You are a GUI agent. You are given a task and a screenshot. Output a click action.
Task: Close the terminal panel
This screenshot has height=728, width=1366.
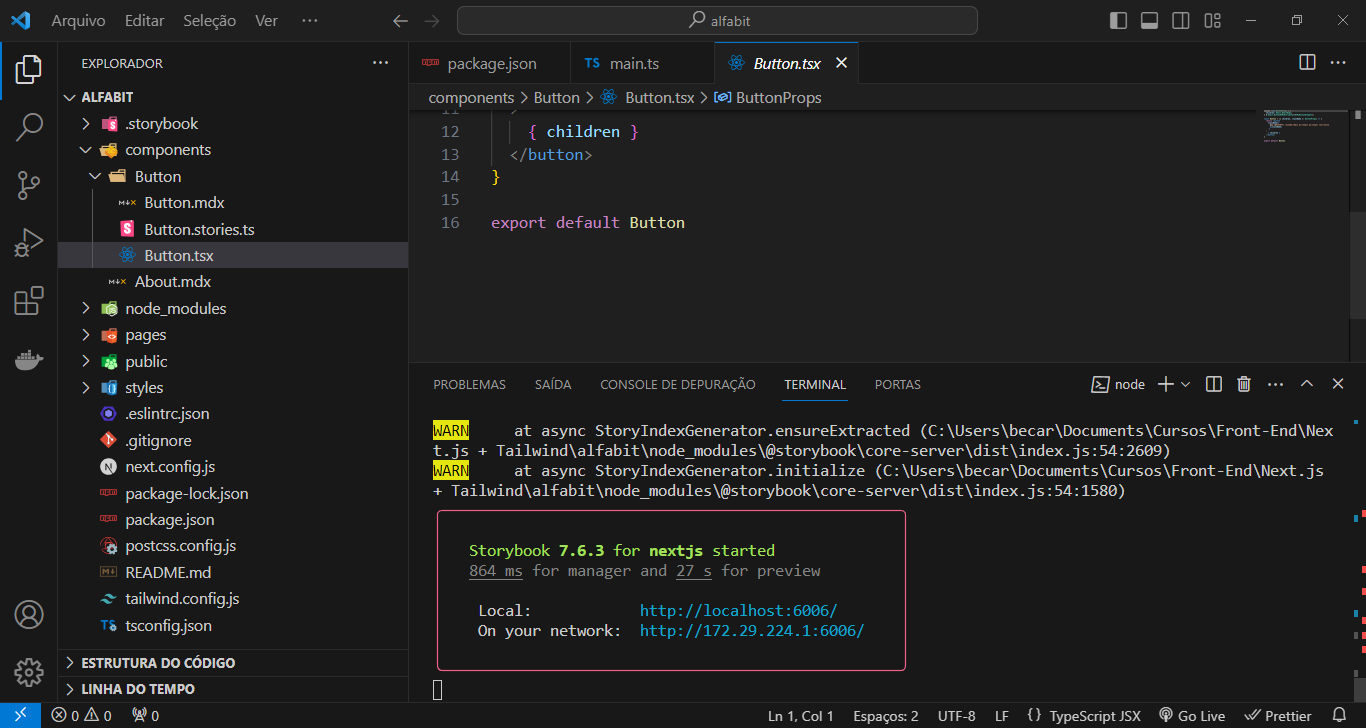pyautogui.click(x=1338, y=384)
